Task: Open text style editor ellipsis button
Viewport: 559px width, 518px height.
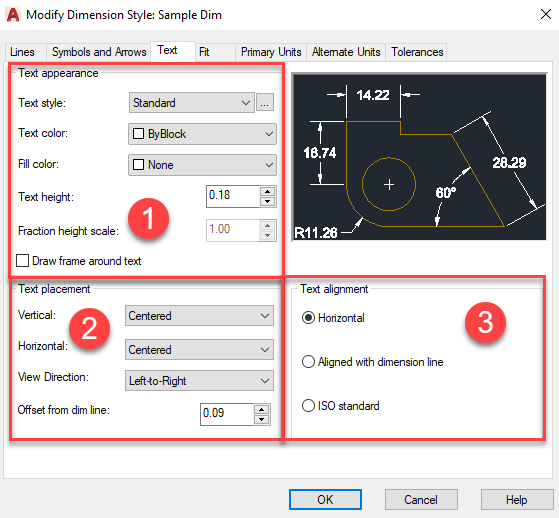Action: pos(265,103)
